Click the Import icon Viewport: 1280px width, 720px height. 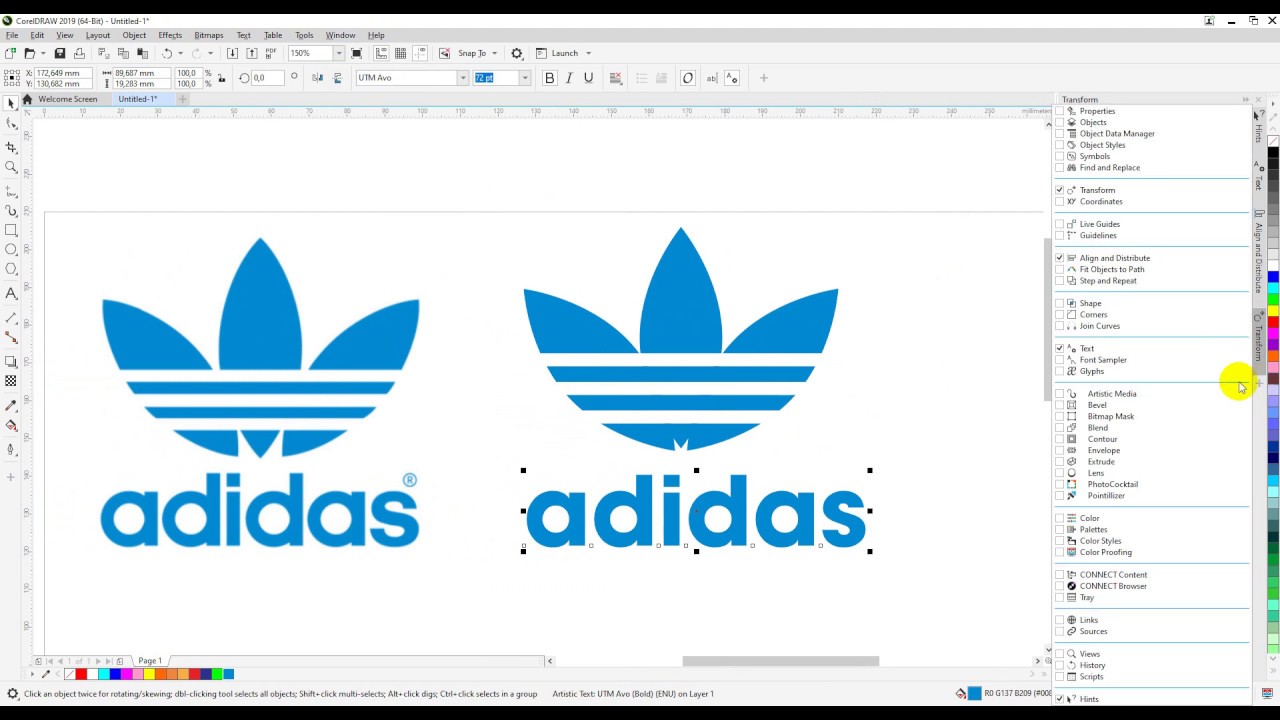(232, 53)
